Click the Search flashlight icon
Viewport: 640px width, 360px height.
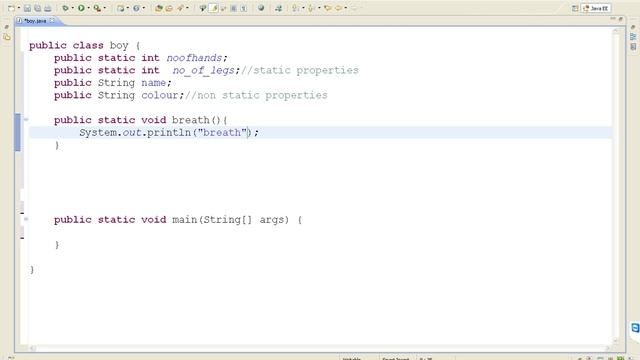pyautogui.click(x=180, y=8)
